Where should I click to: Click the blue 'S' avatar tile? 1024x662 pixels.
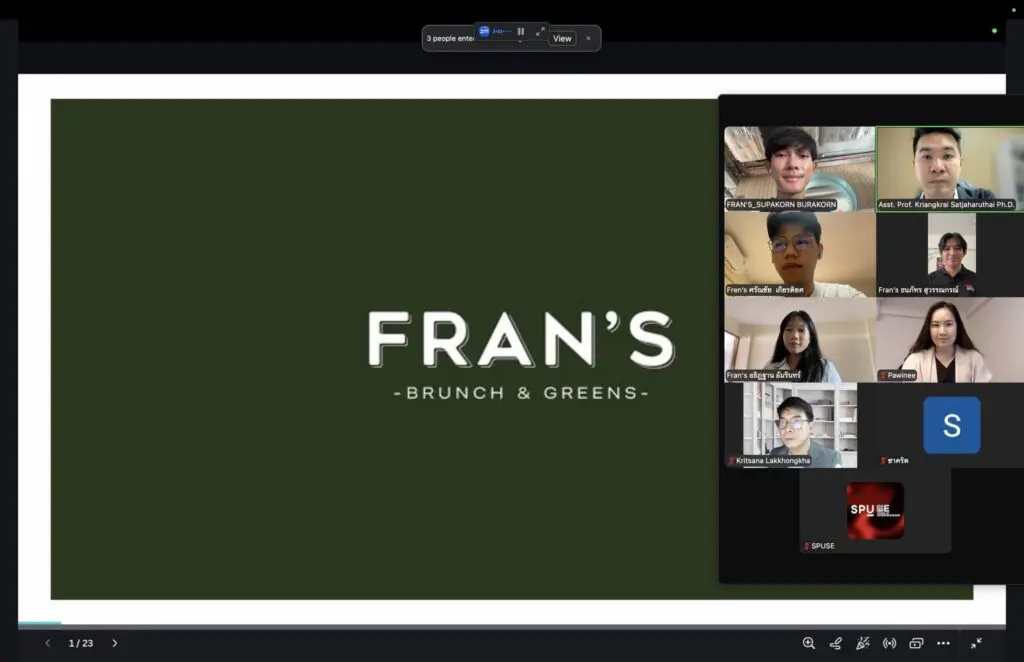[x=952, y=425]
